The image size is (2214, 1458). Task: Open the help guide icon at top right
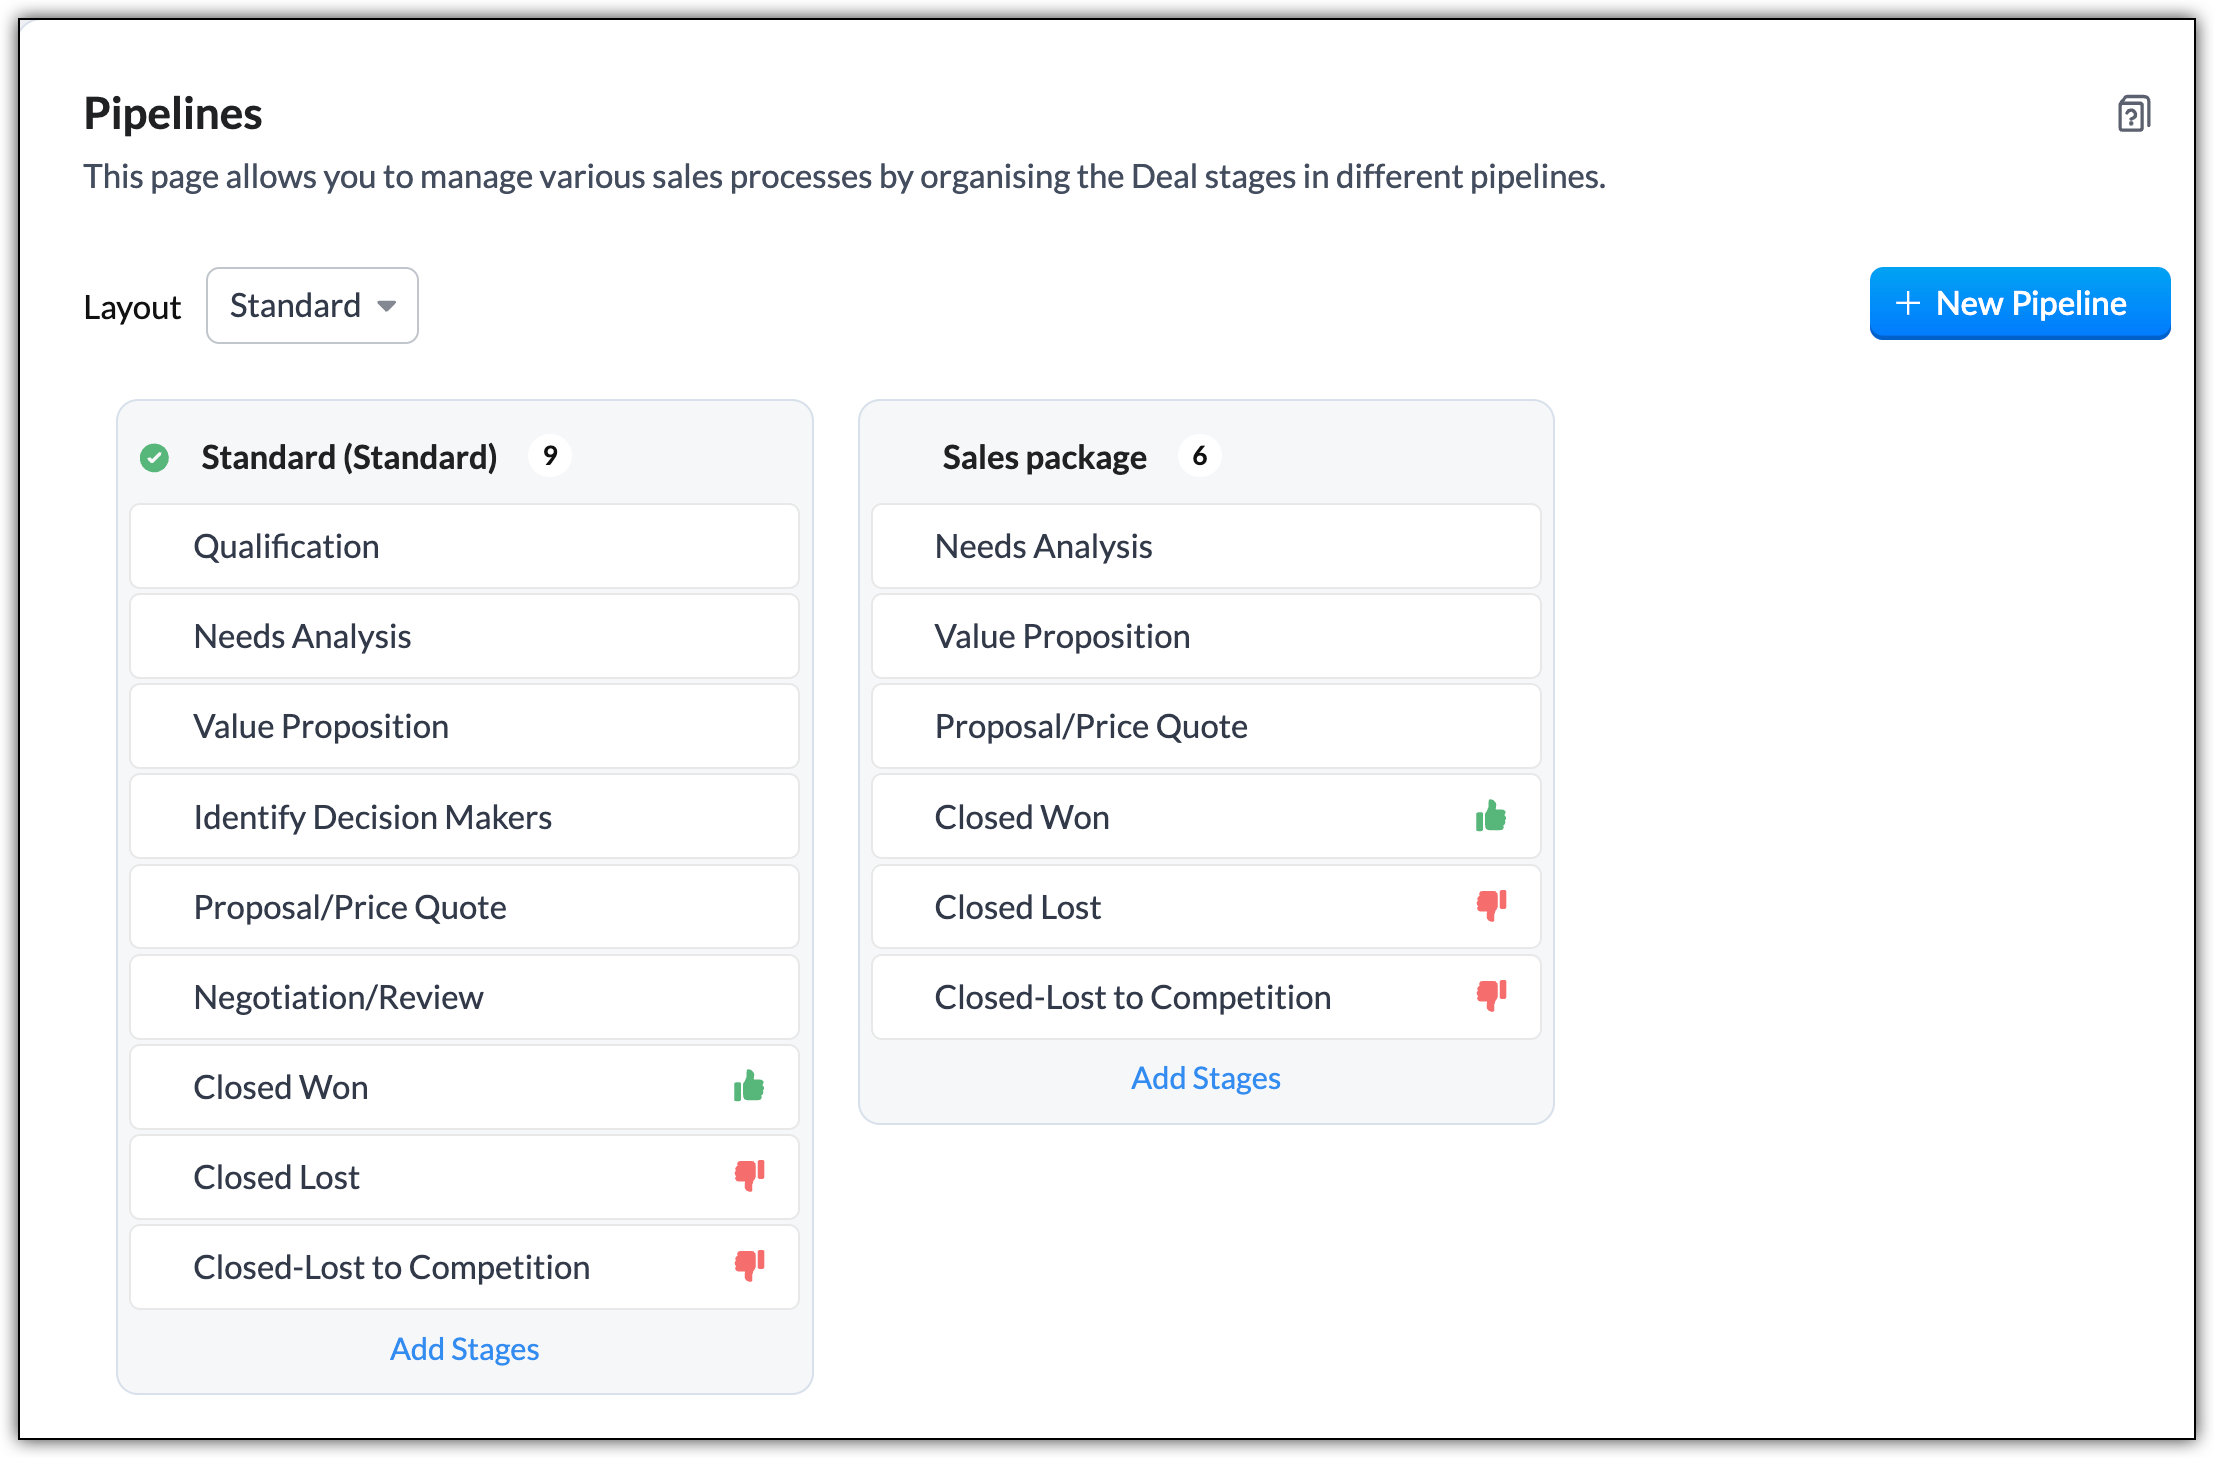click(x=2133, y=113)
